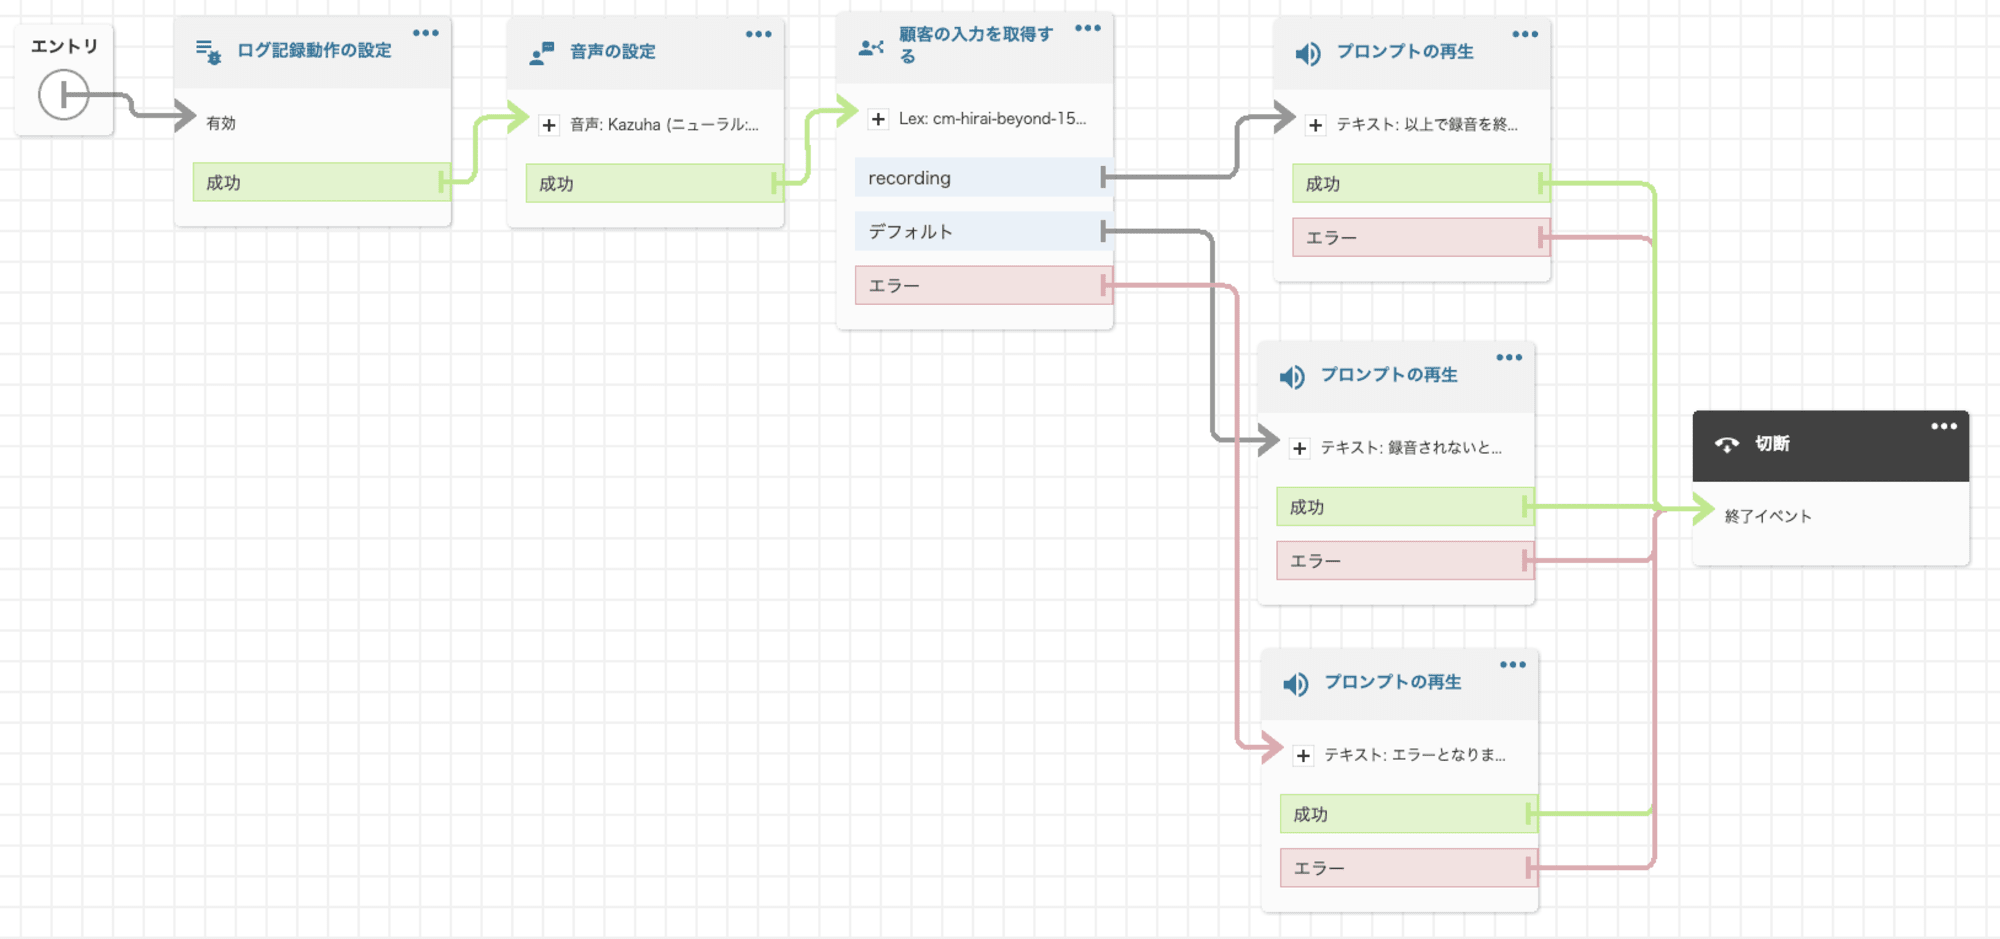Open options menu of the 以上で録音を終 prompt block

coord(1525,34)
